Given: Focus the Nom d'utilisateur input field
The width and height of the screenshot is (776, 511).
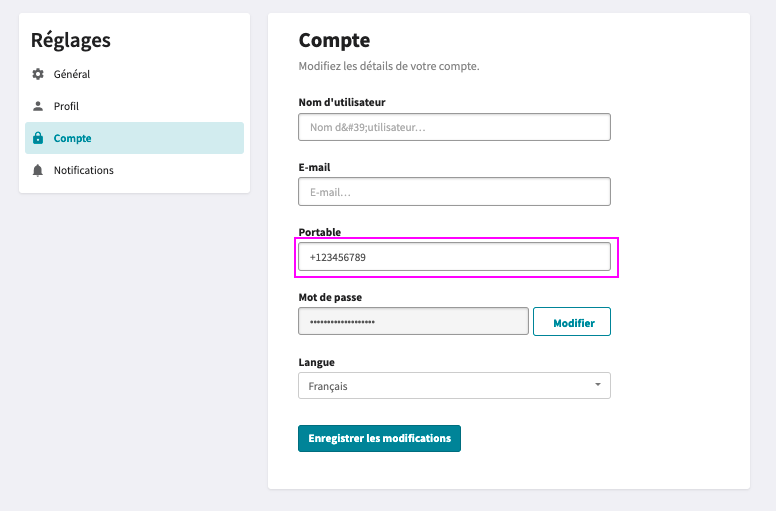Looking at the screenshot, I should (454, 127).
